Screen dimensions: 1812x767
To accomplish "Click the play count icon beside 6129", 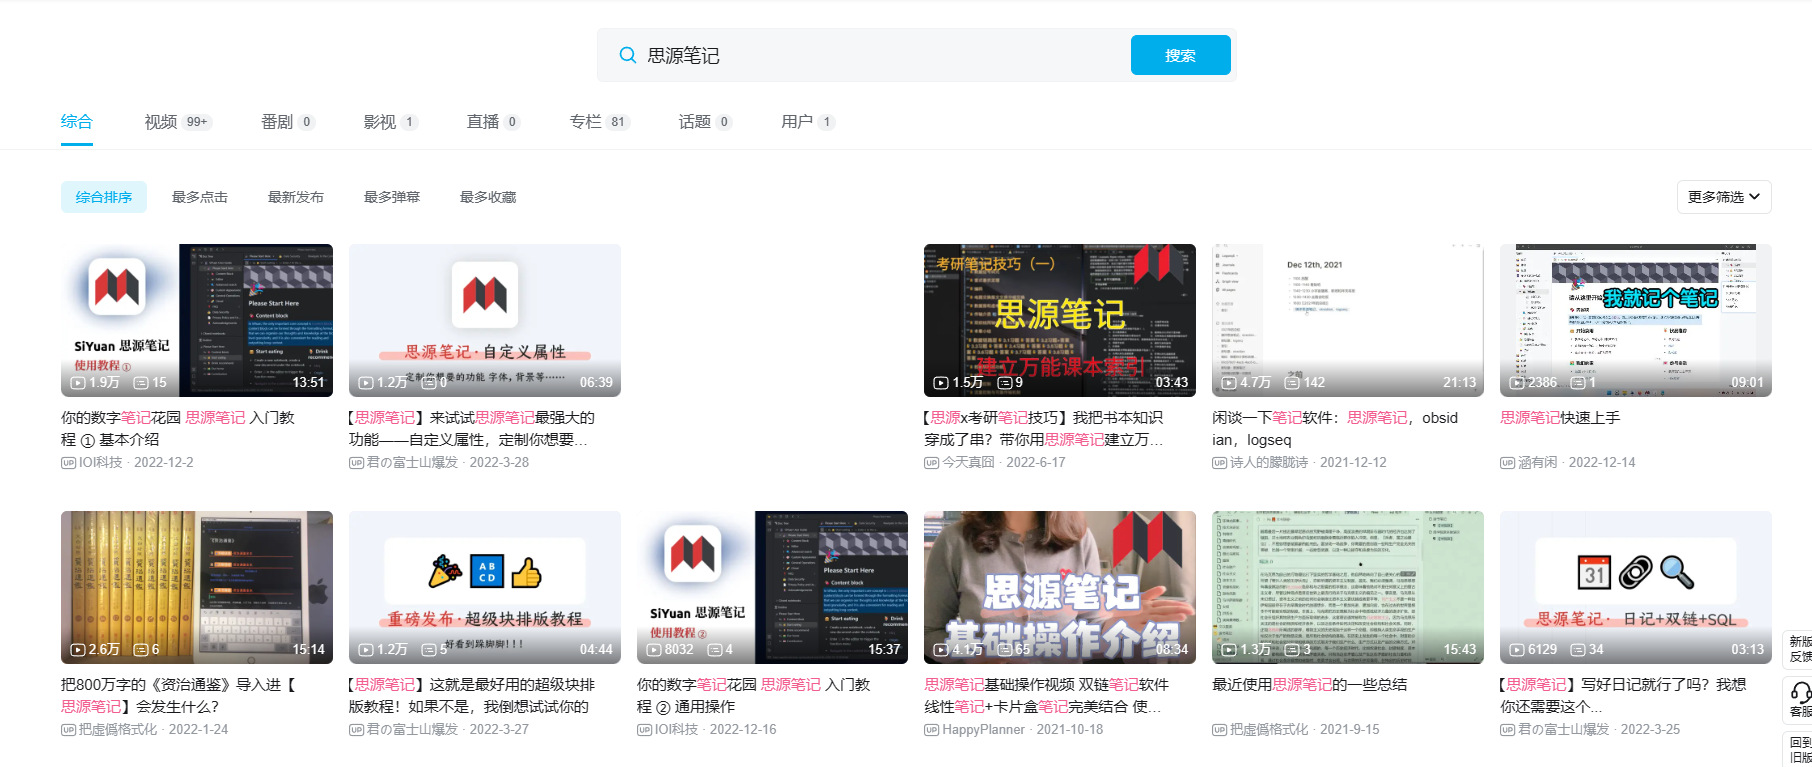I will pyautogui.click(x=1517, y=650).
